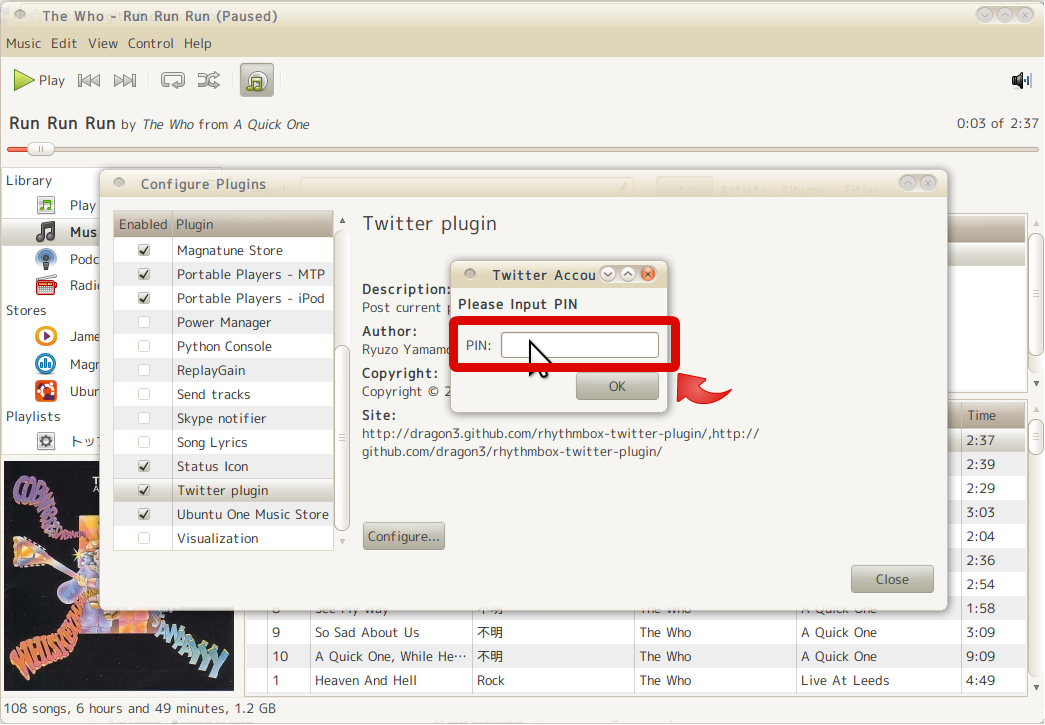Select track 'A Quick One, While He…'
This screenshot has width=1045, height=725.
(x=391, y=656)
